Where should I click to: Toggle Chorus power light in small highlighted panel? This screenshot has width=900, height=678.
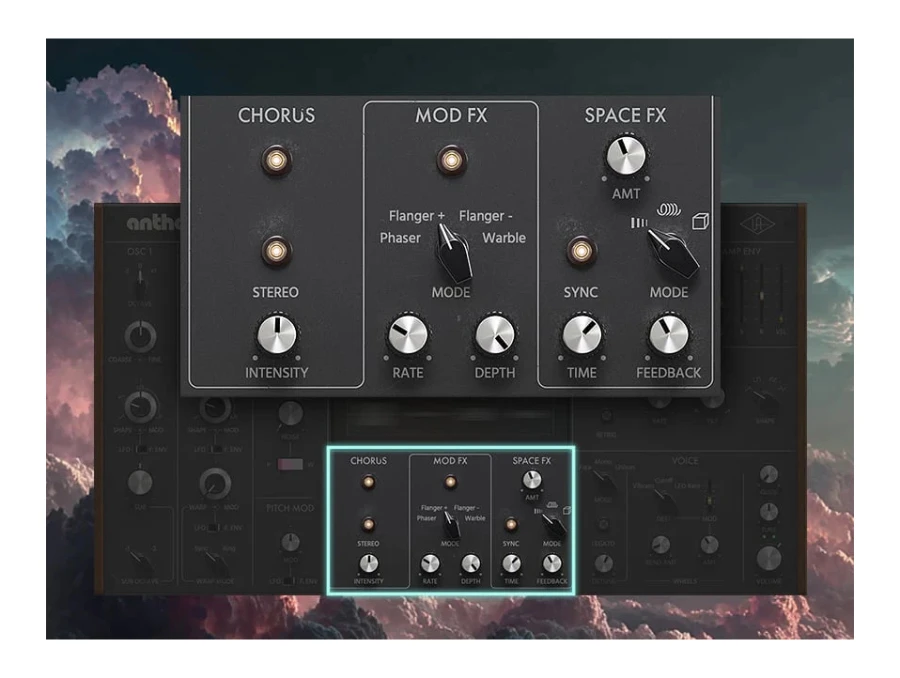tap(368, 482)
